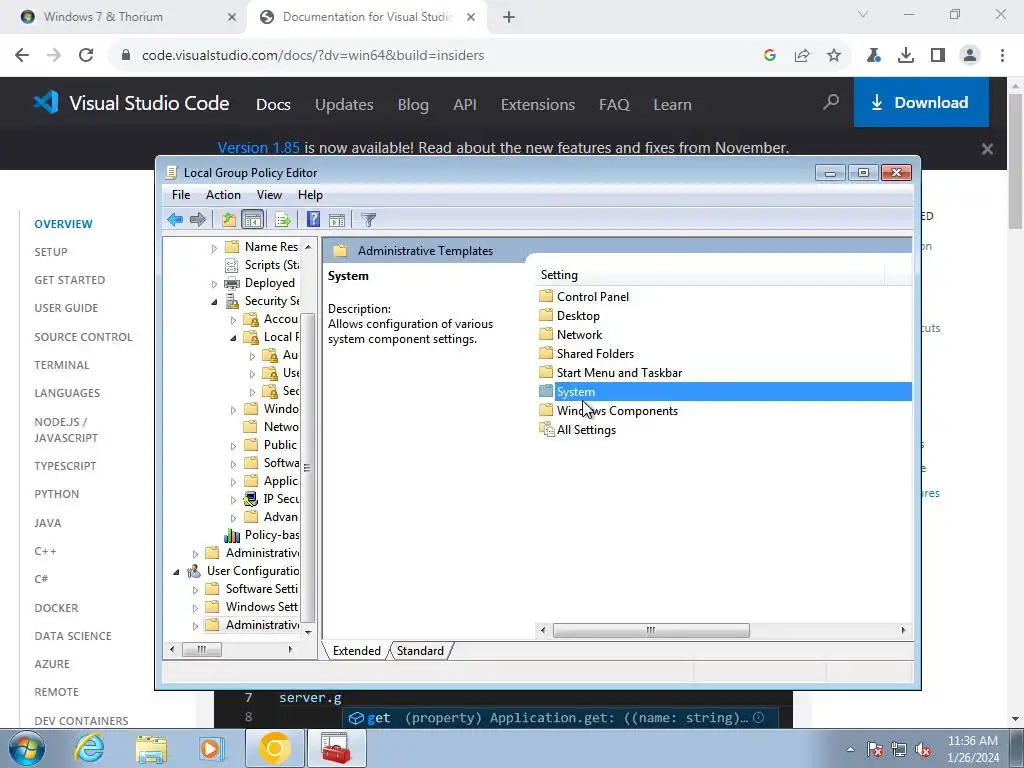Click the share page icon in address bar

802,56
